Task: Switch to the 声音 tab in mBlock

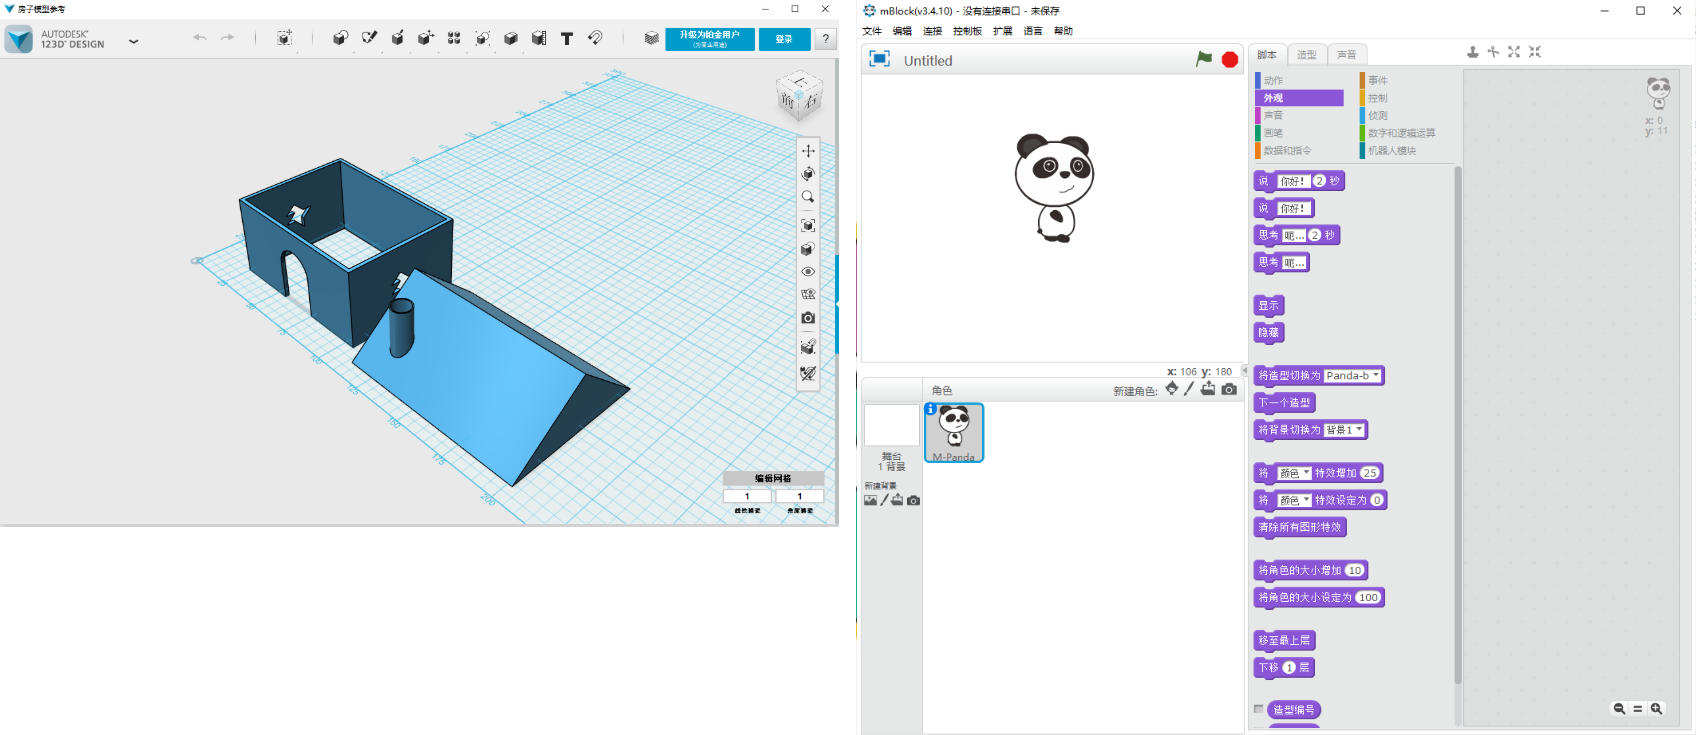Action: pyautogui.click(x=1347, y=55)
